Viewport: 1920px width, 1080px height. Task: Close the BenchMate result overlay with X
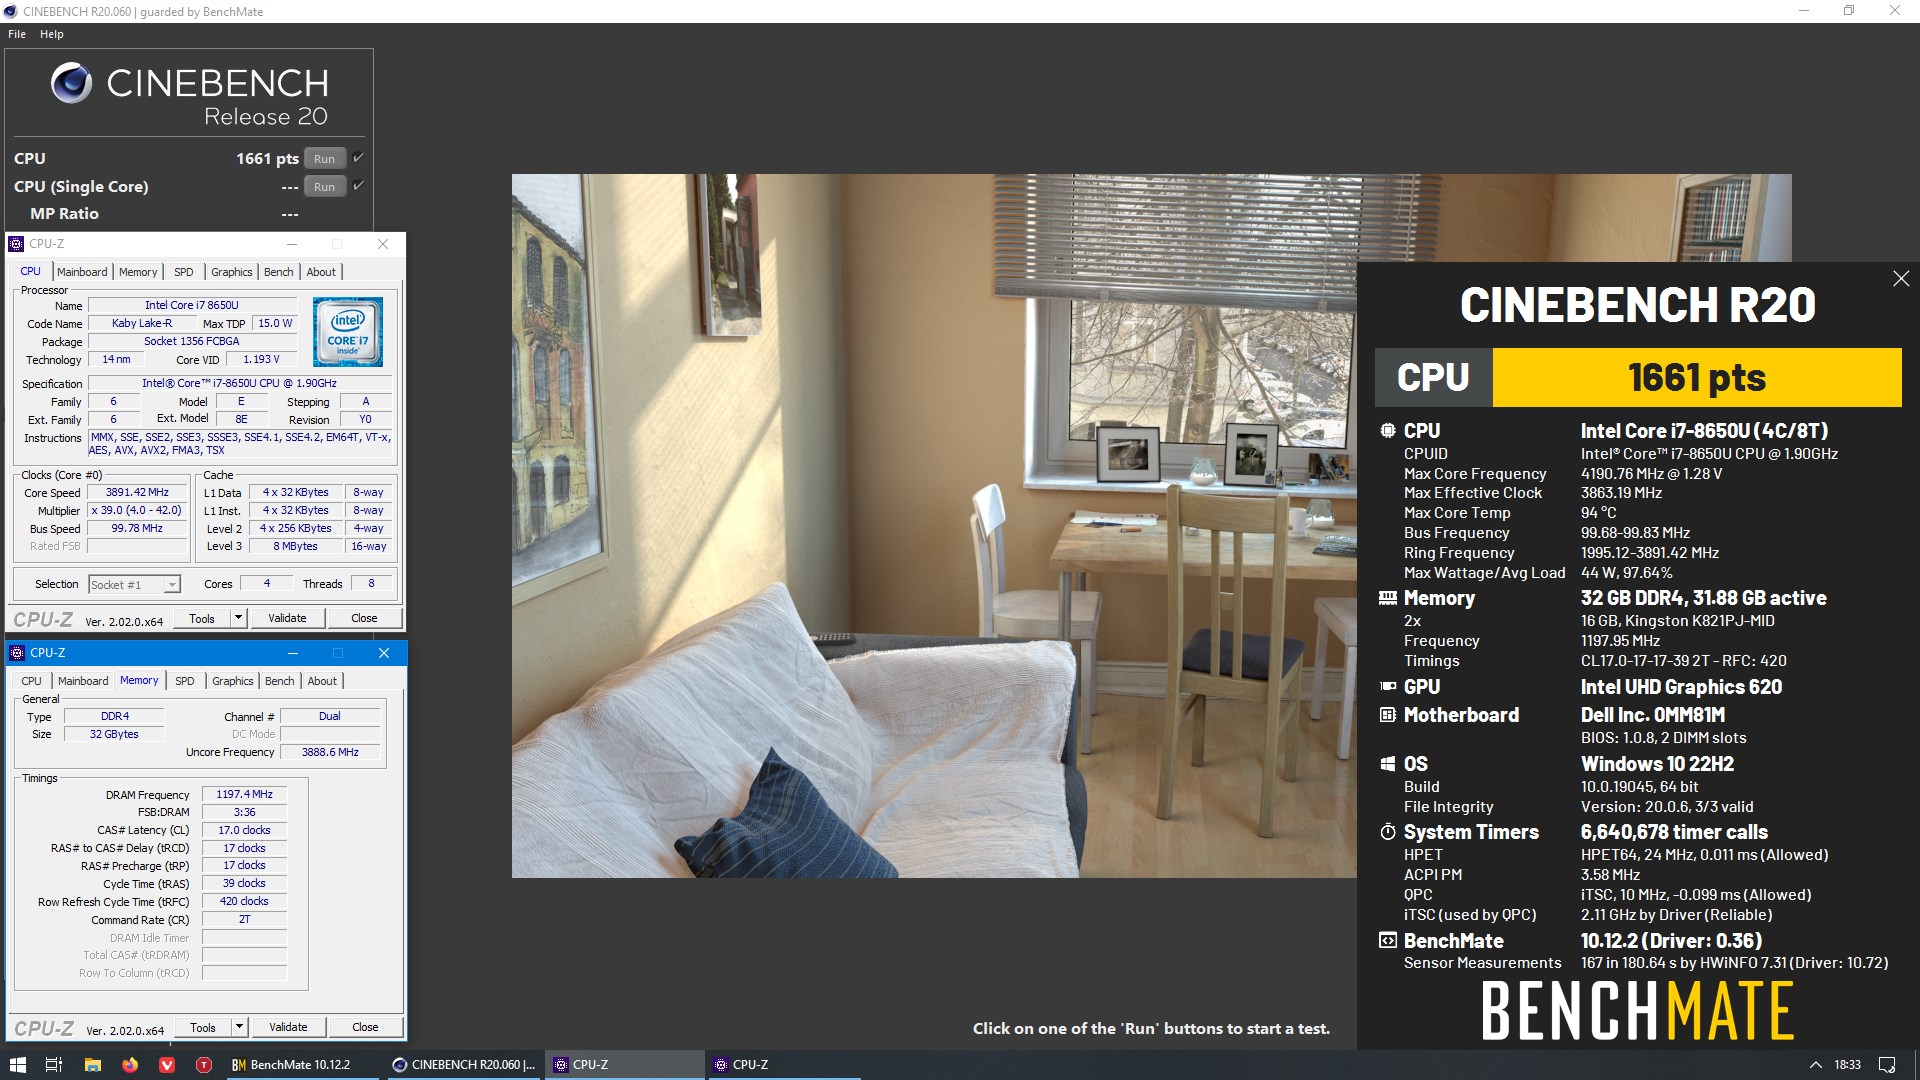coord(1901,279)
